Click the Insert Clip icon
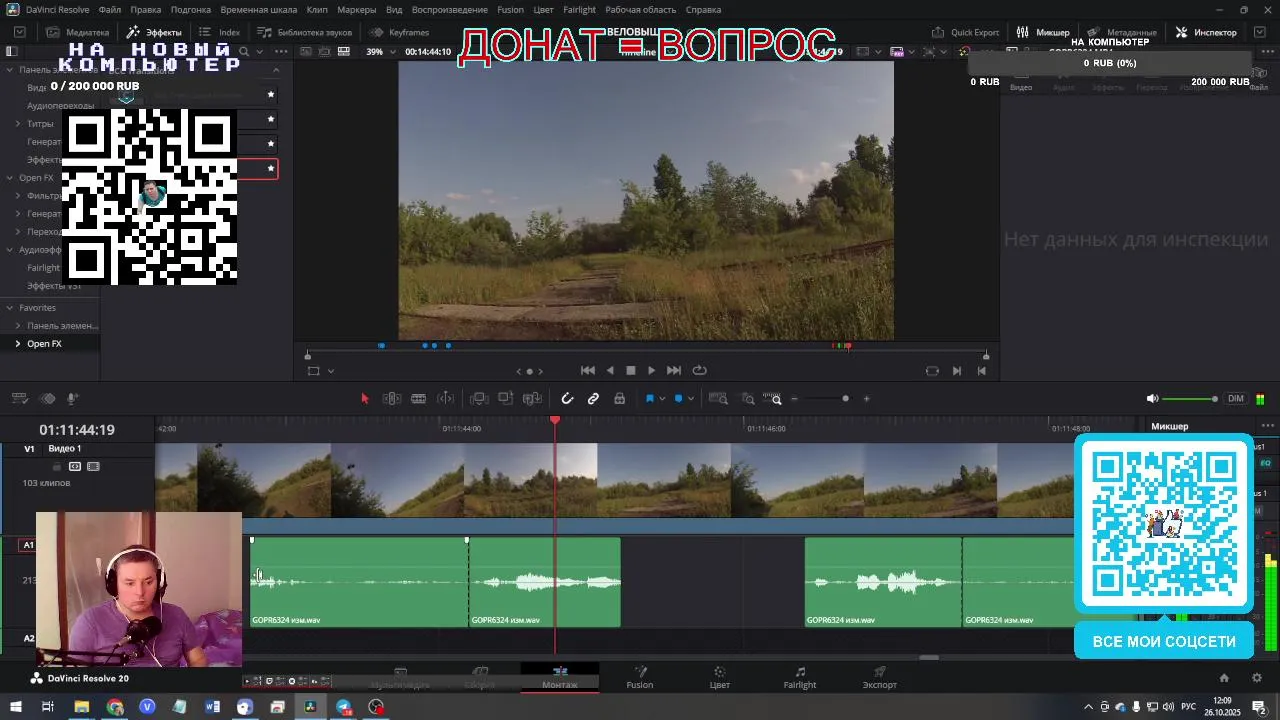The height and width of the screenshot is (720, 1280). tap(479, 399)
